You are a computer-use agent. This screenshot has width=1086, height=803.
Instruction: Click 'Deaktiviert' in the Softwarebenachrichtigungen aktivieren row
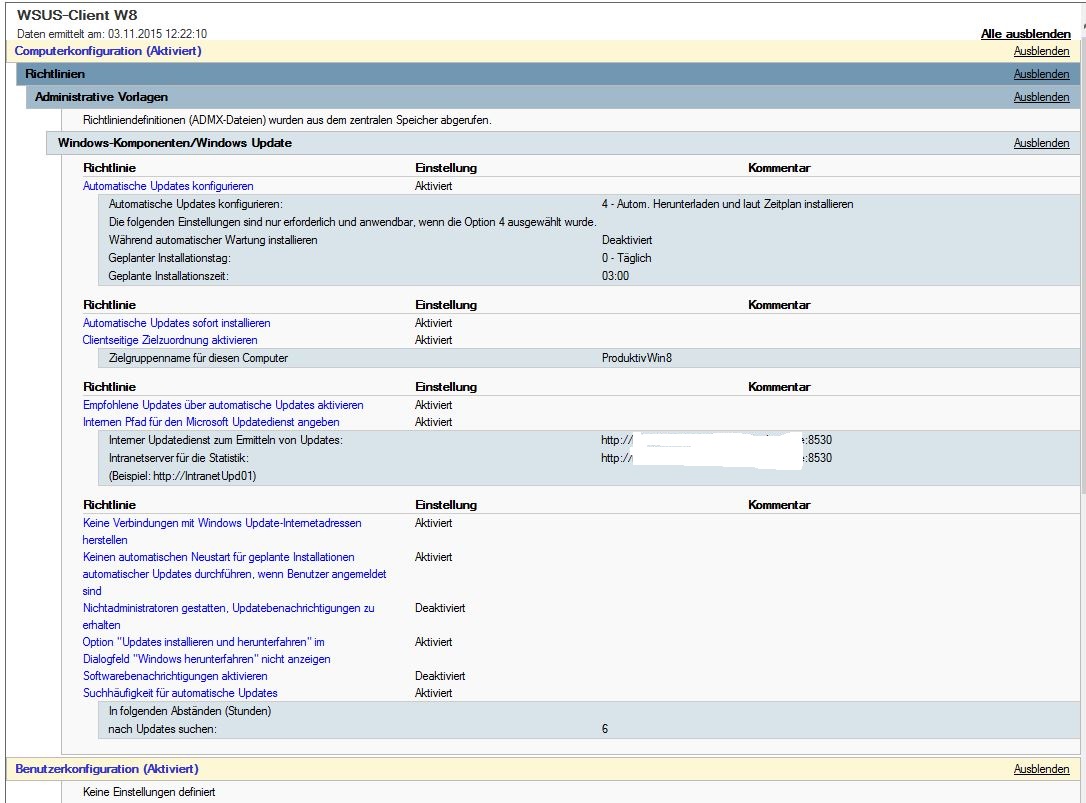[440, 676]
